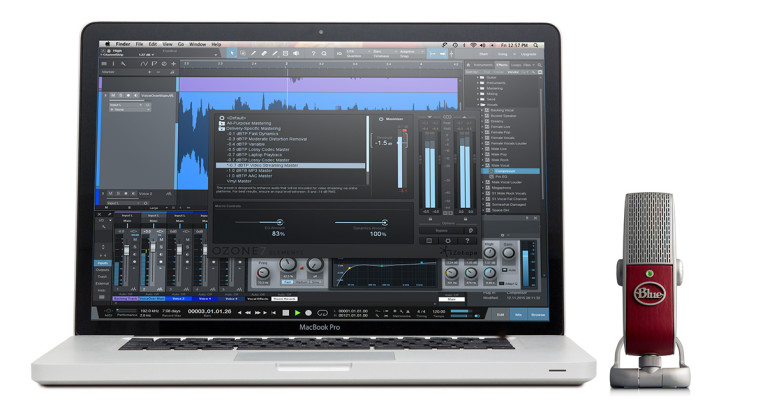This screenshot has width=765, height=409.
Task: Toggle the Maximizer power button
Action: click(379, 119)
